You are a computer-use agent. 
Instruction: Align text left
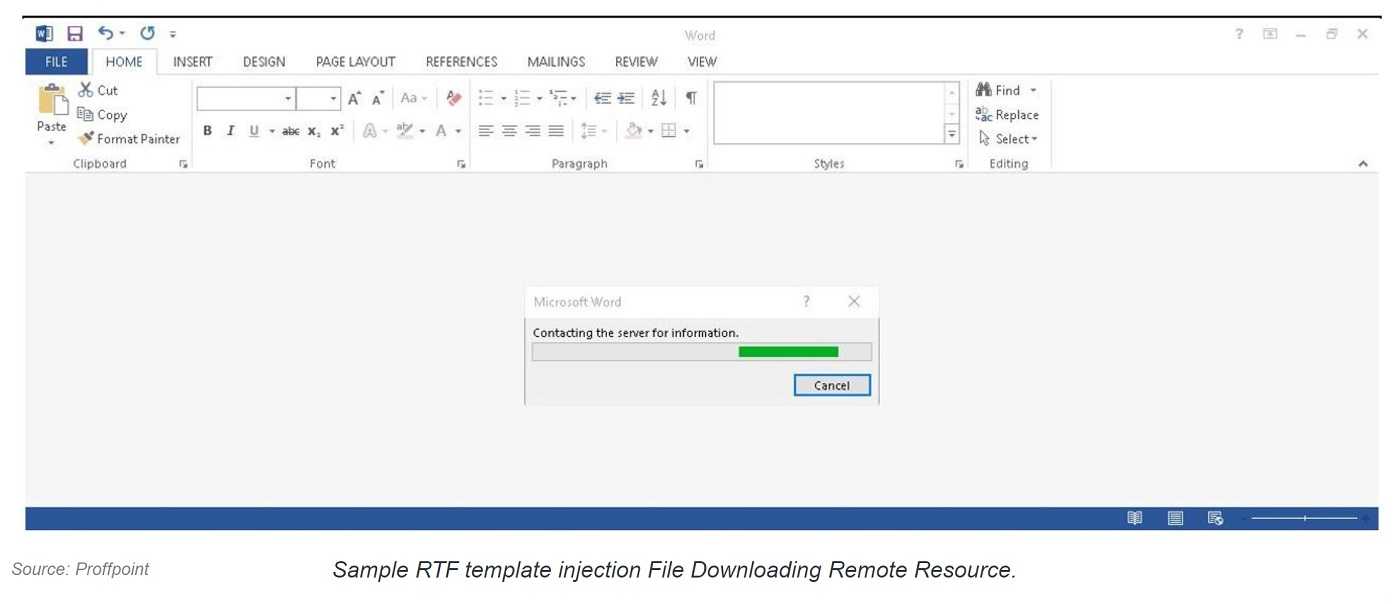(x=486, y=131)
